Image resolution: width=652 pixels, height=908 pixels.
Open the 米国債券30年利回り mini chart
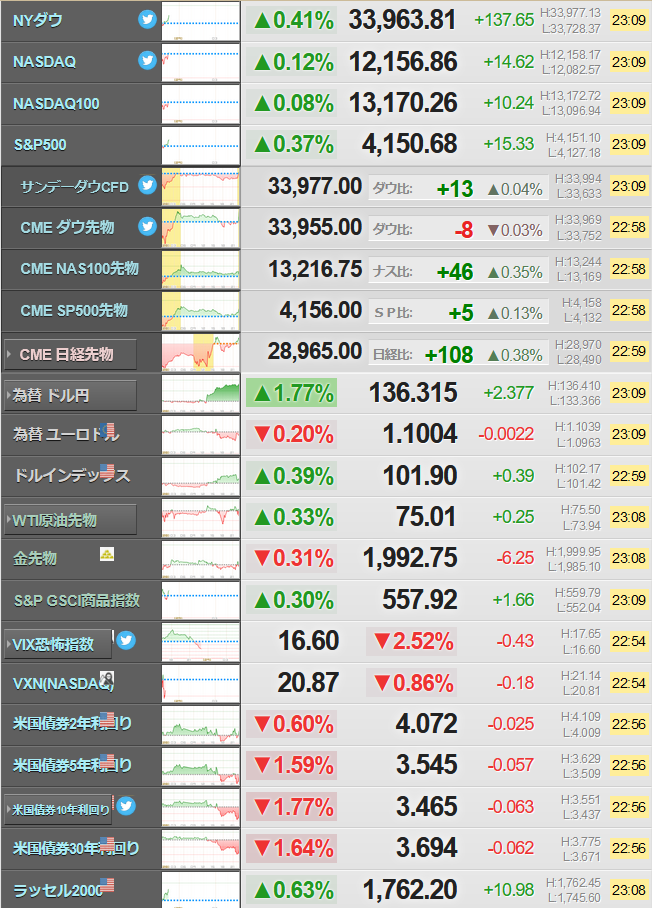point(200,849)
